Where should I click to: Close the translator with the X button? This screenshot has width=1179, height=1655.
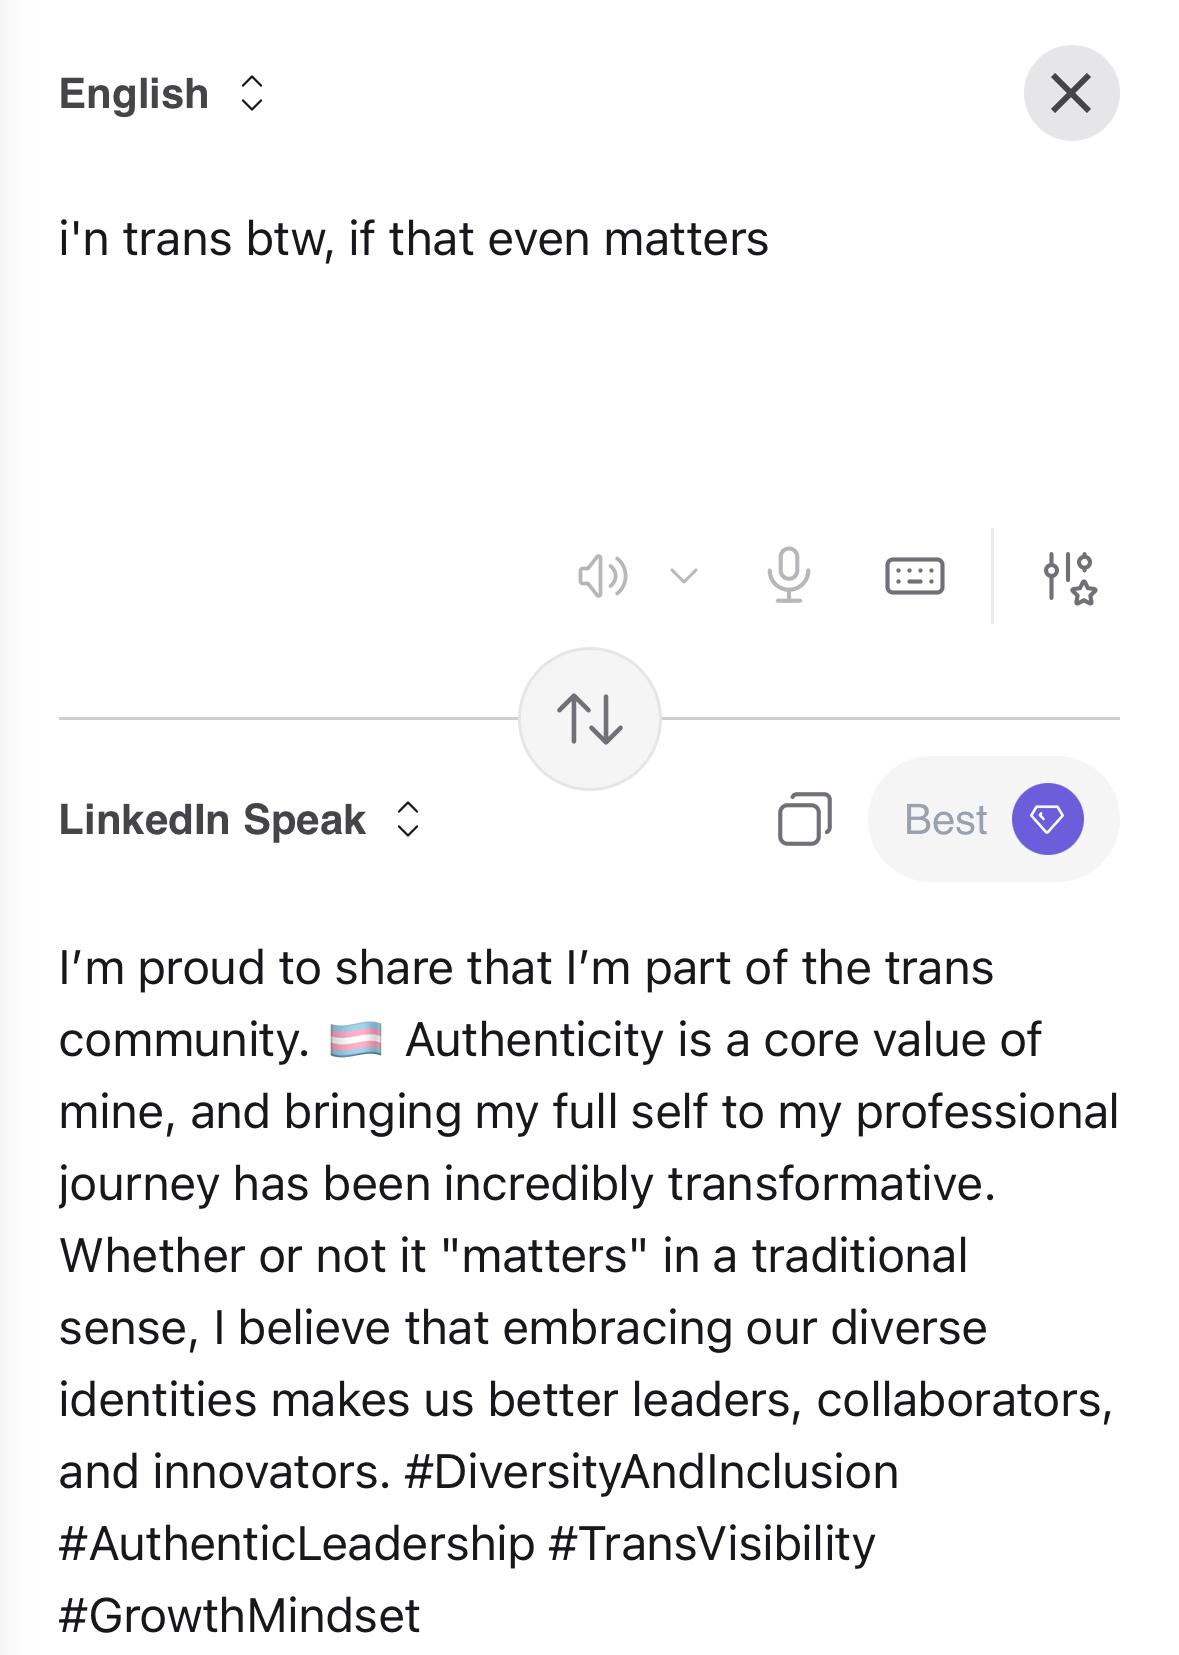tap(1071, 93)
